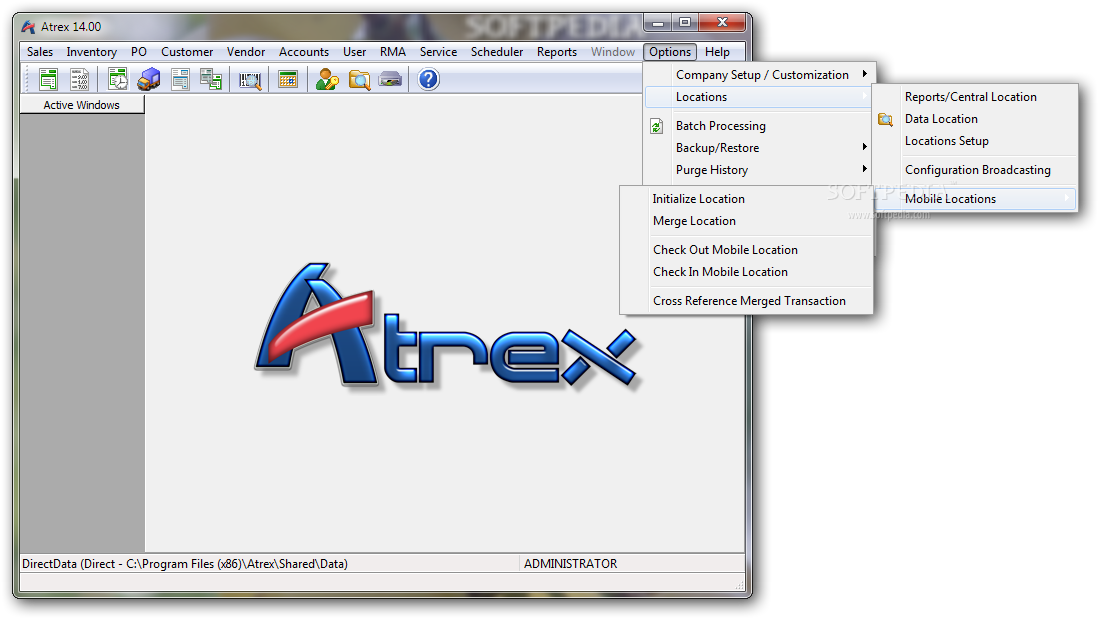Click the DirectData path in status bar
The image size is (1099, 619).
coord(185,564)
